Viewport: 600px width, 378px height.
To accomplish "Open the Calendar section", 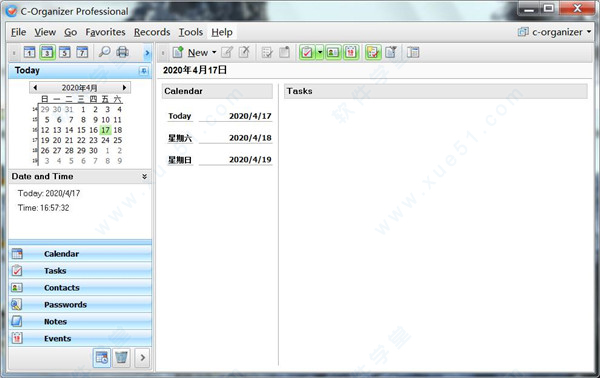I will [80, 254].
